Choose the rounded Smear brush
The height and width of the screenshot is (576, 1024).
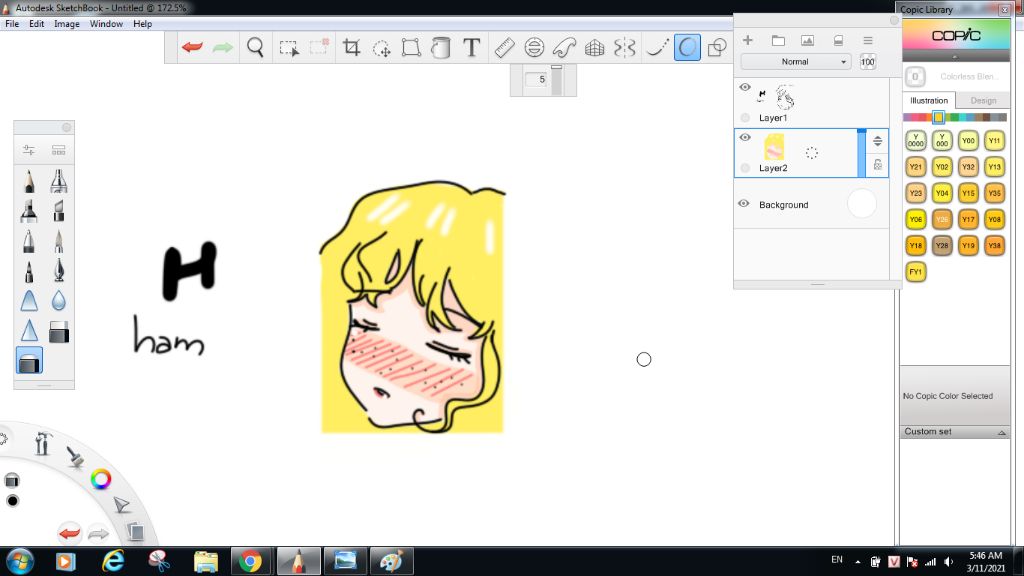click(x=29, y=301)
